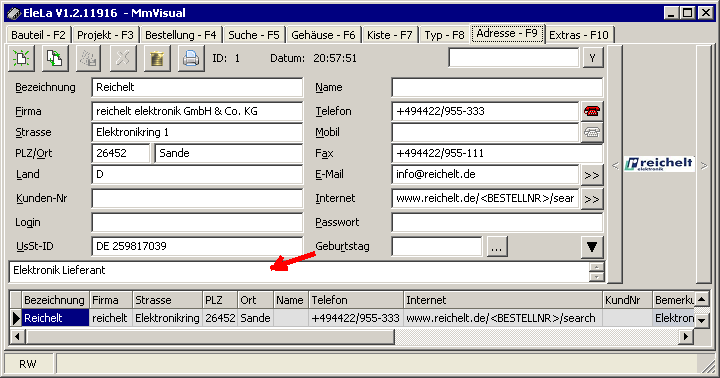
Task: Click the archive box toolbar icon
Action: (157, 58)
